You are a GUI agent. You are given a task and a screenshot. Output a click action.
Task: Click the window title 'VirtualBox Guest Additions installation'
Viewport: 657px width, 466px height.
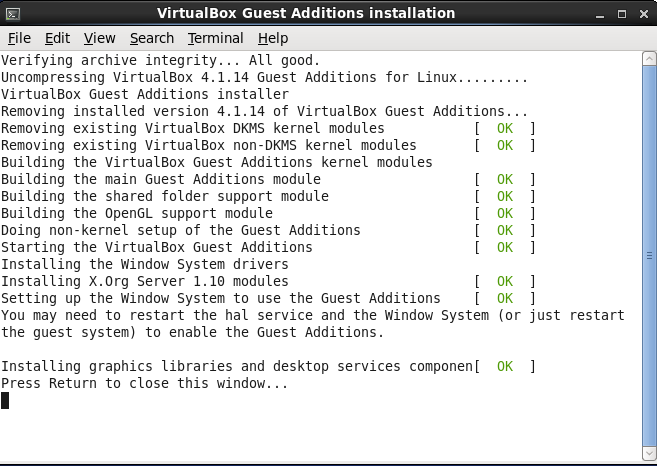click(x=306, y=13)
